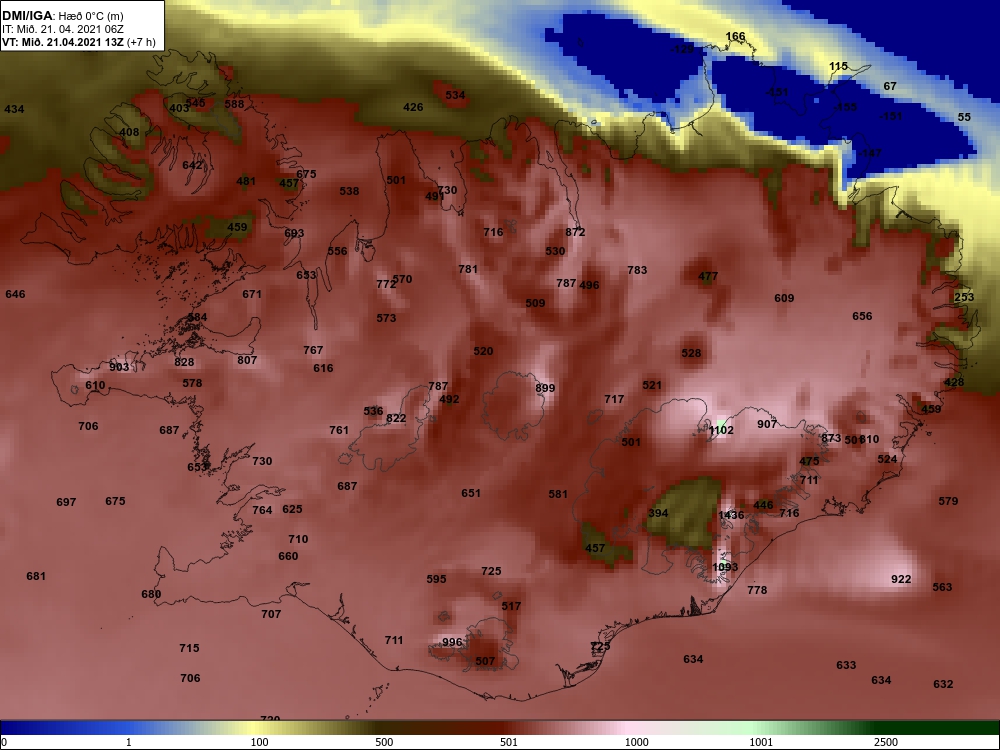Click the 778 value label
Viewport: 1000px width, 750px height.
(x=757, y=590)
